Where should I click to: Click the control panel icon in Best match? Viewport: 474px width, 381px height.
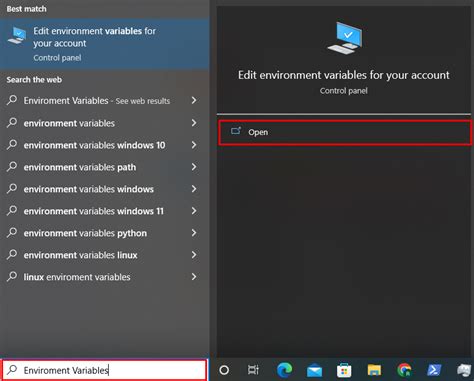(17, 36)
